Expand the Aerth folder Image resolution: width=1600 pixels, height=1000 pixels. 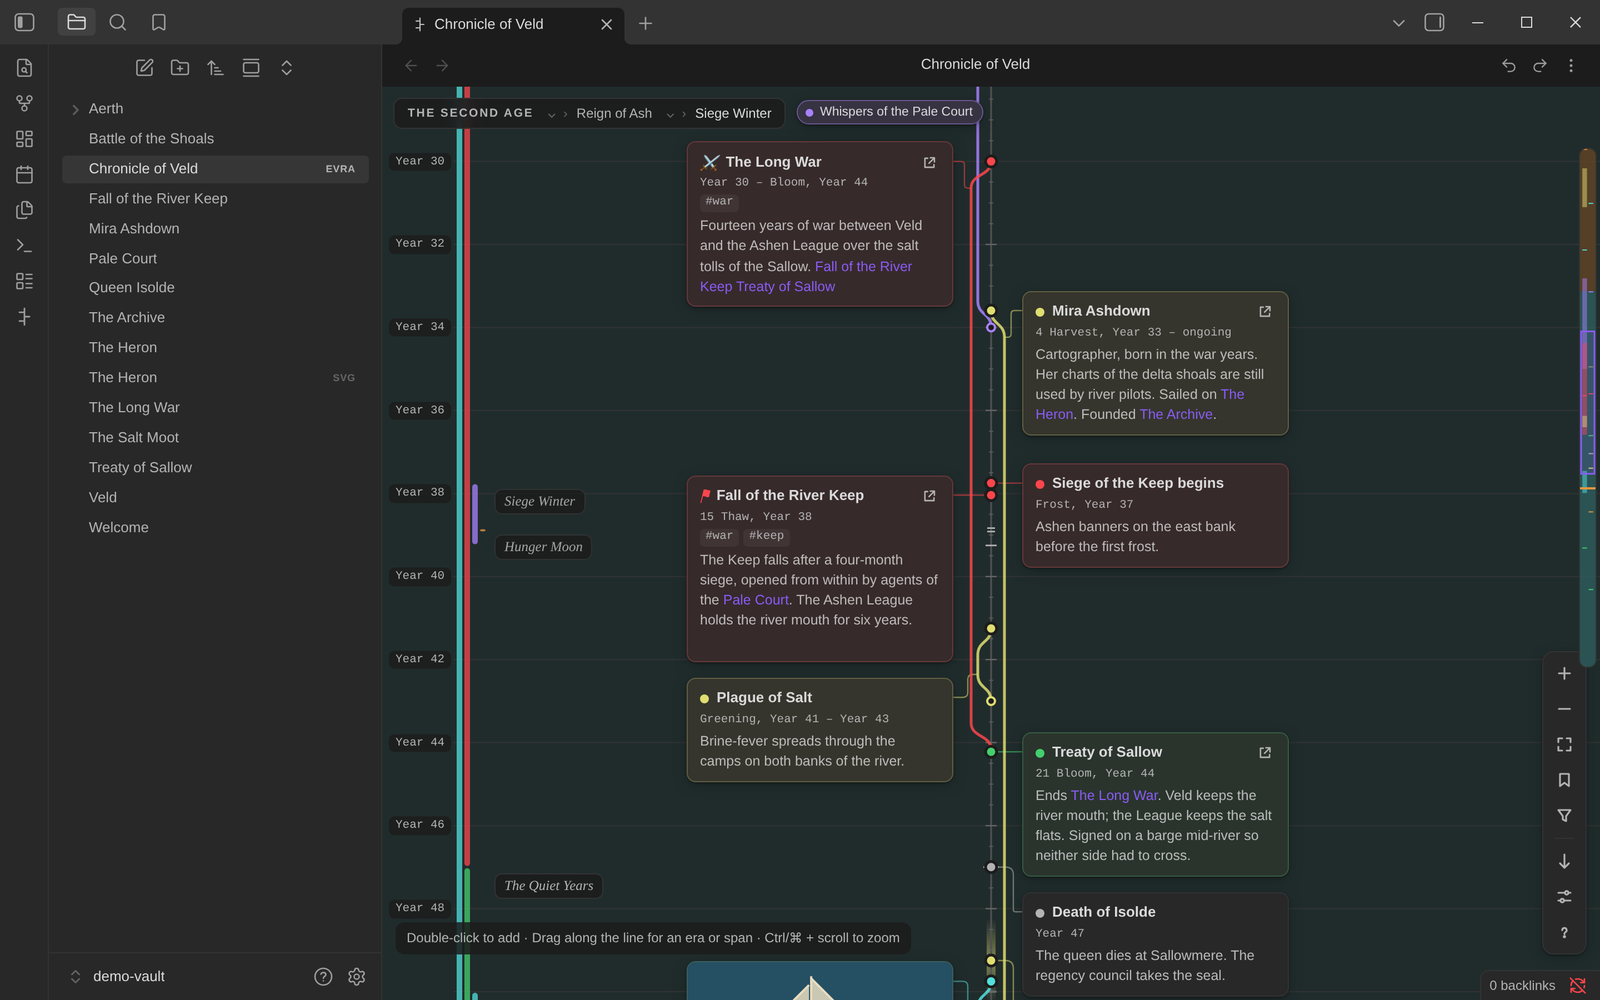click(75, 109)
